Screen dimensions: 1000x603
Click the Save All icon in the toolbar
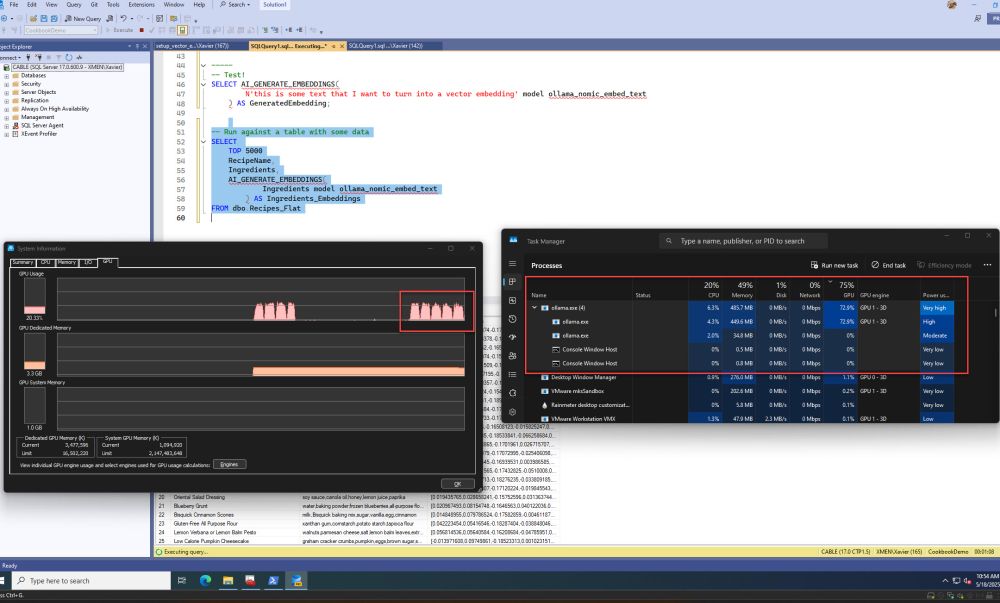click(x=54, y=18)
